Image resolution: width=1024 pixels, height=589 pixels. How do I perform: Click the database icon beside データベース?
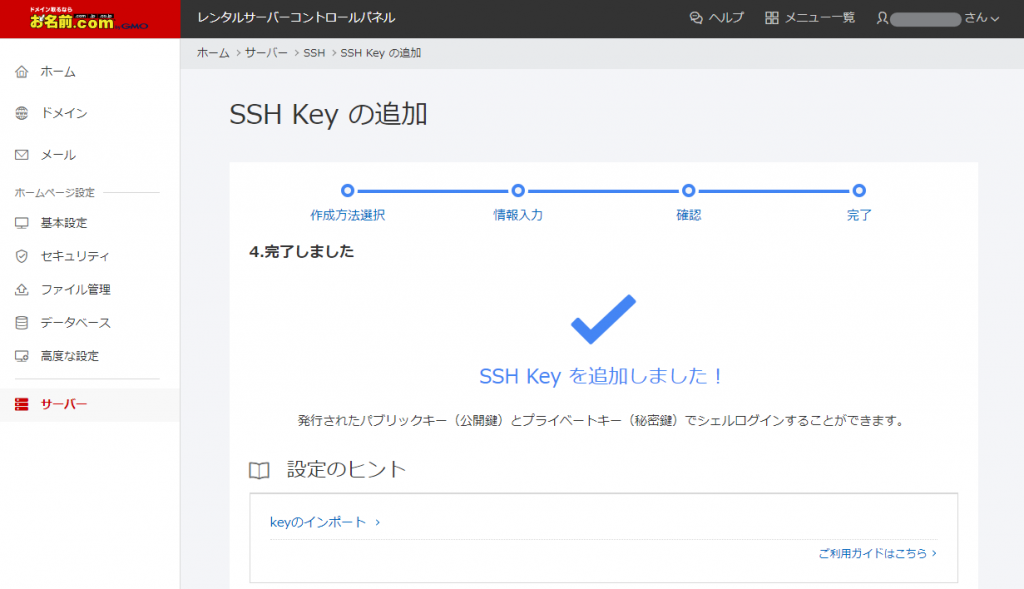point(22,323)
